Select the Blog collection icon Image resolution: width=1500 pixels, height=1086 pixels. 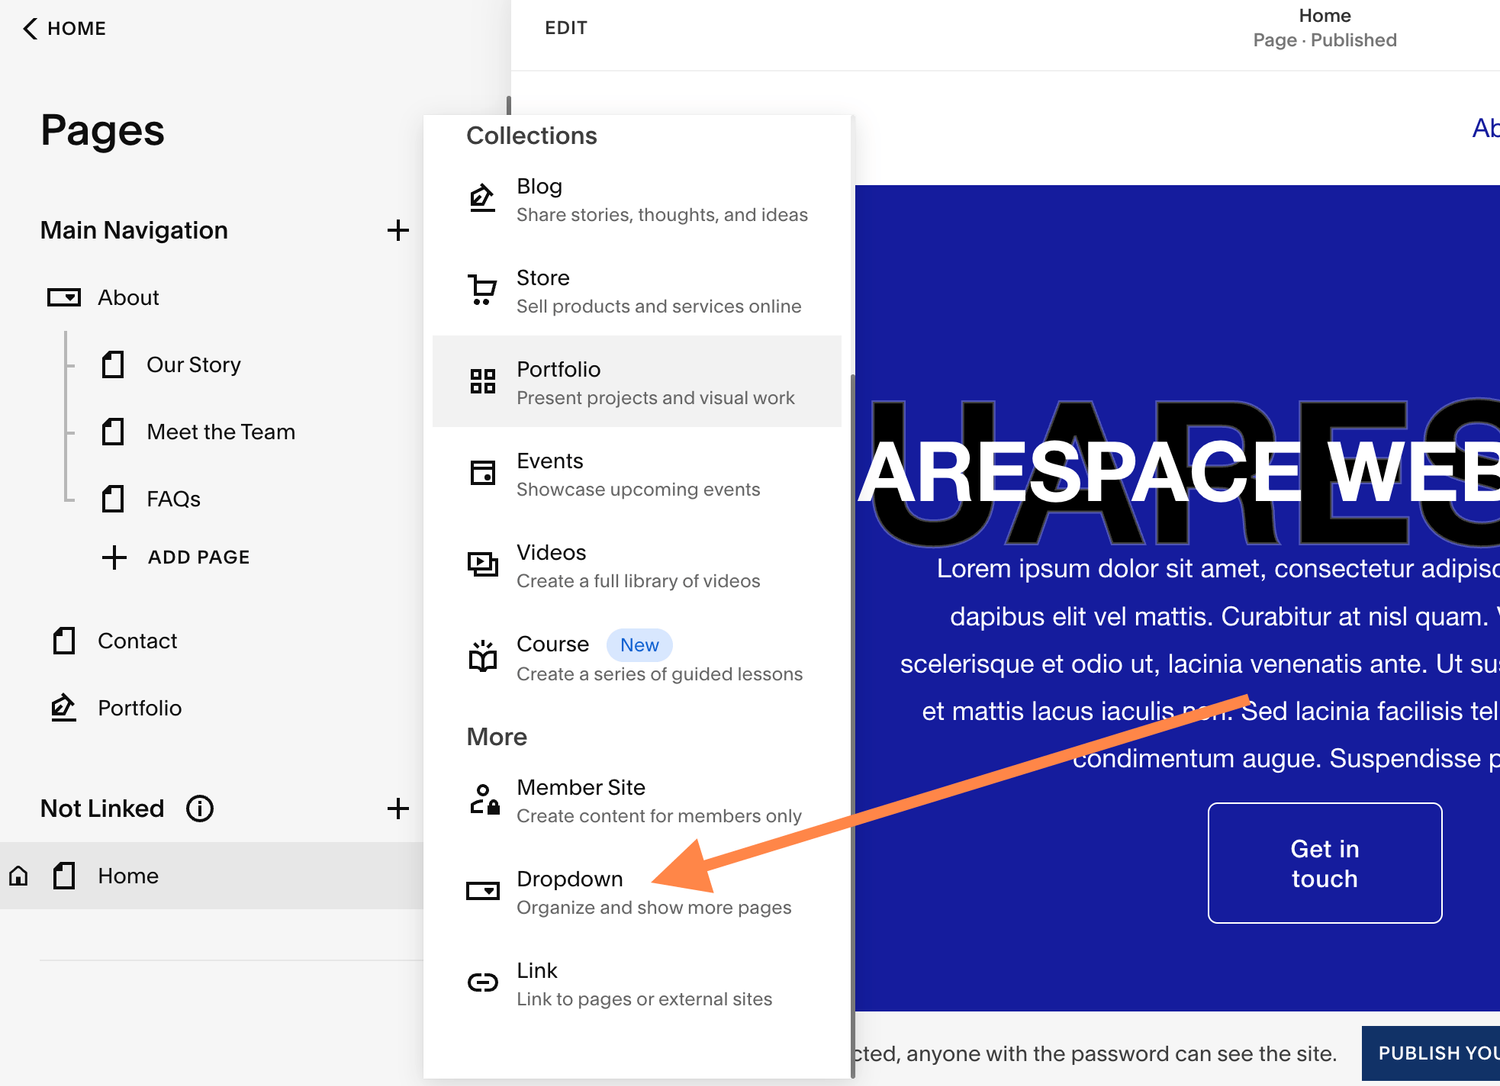[x=483, y=197]
